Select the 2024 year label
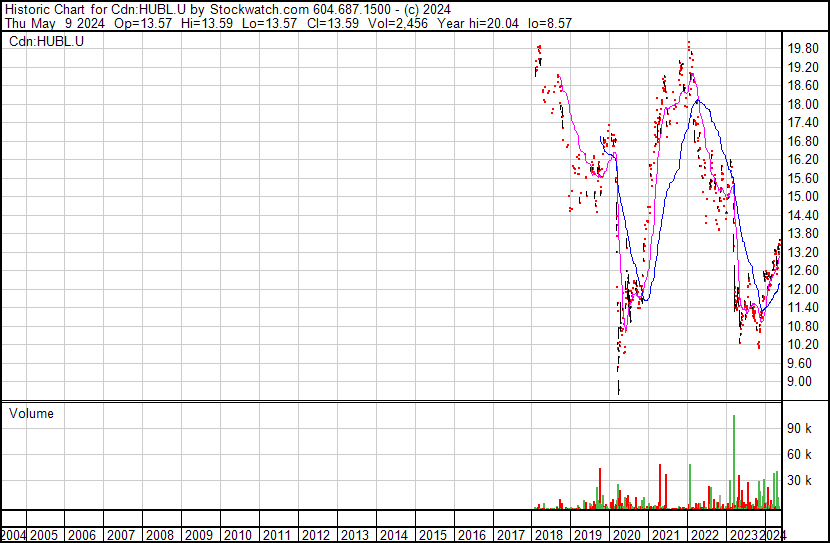 773,535
